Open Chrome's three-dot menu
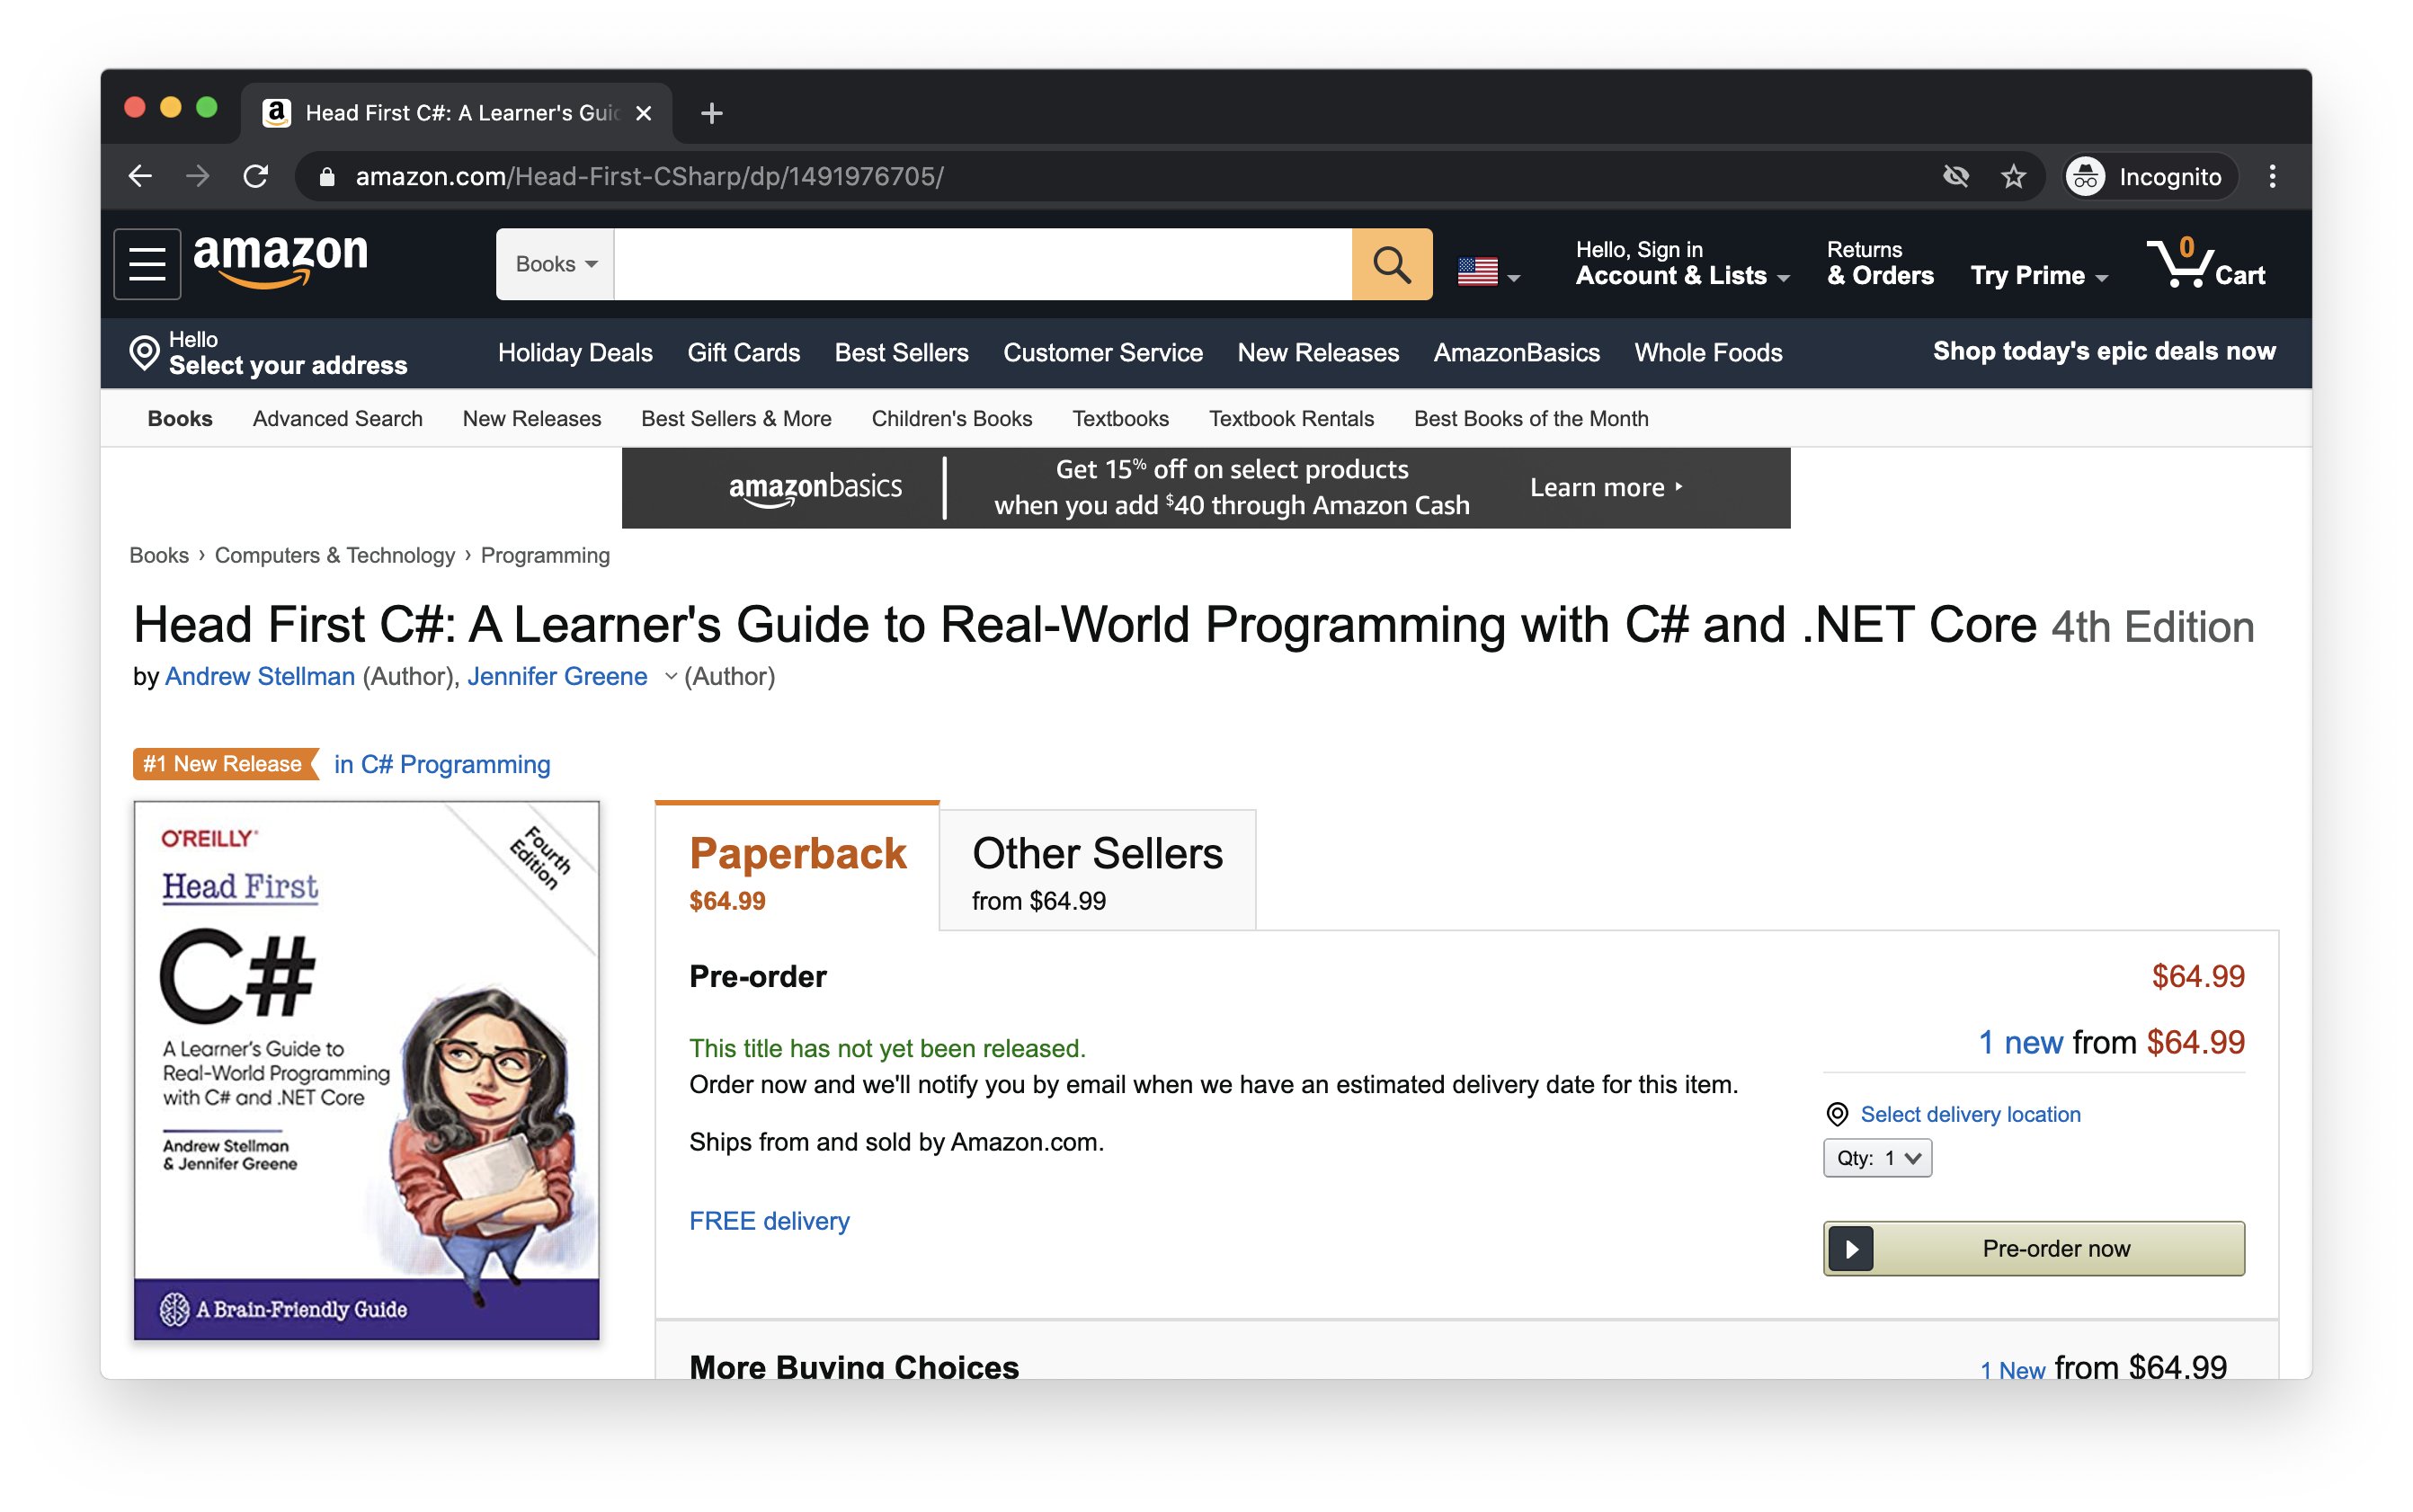The width and height of the screenshot is (2413, 1512). (2271, 176)
